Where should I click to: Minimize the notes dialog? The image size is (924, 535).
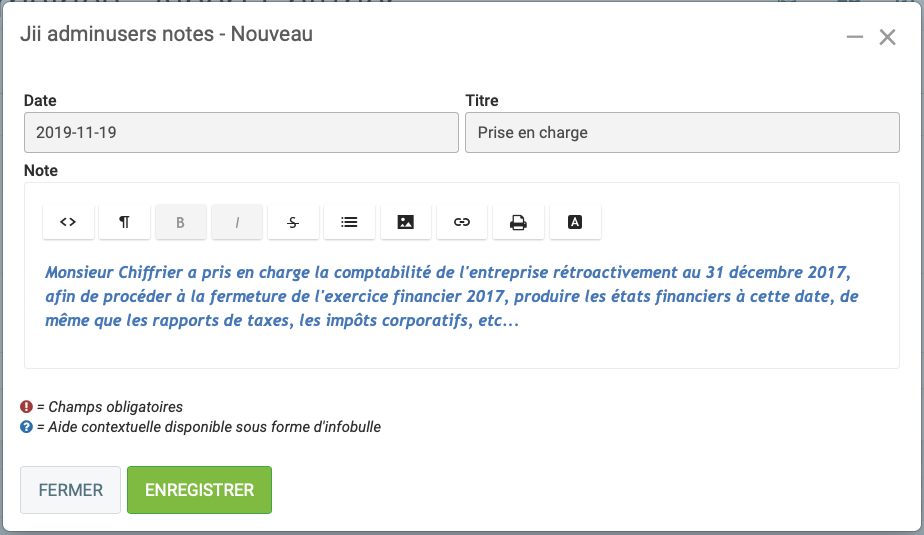854,37
